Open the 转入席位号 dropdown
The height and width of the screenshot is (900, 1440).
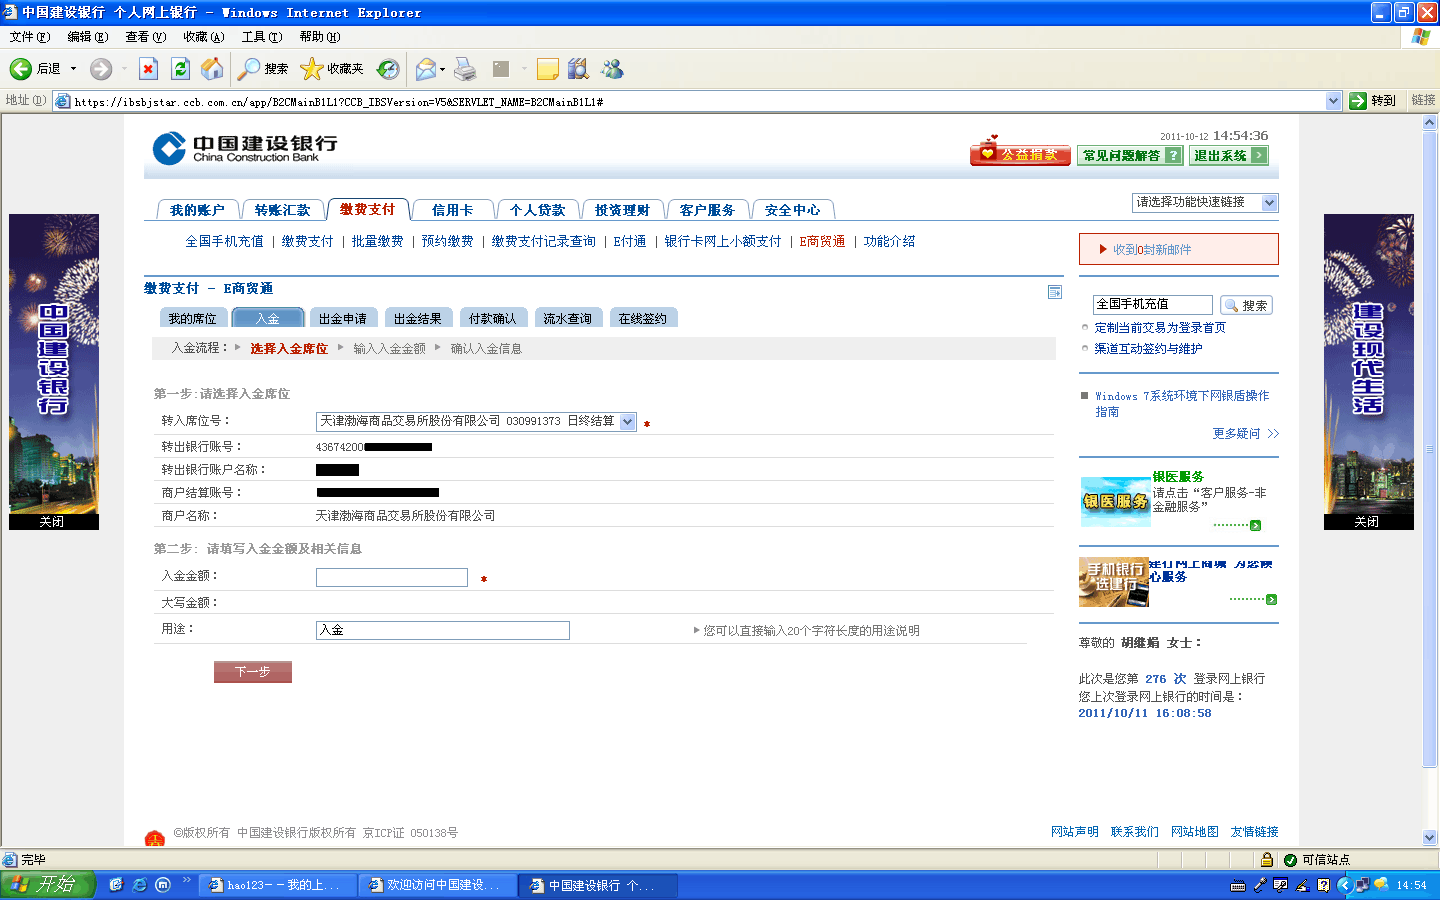(627, 422)
